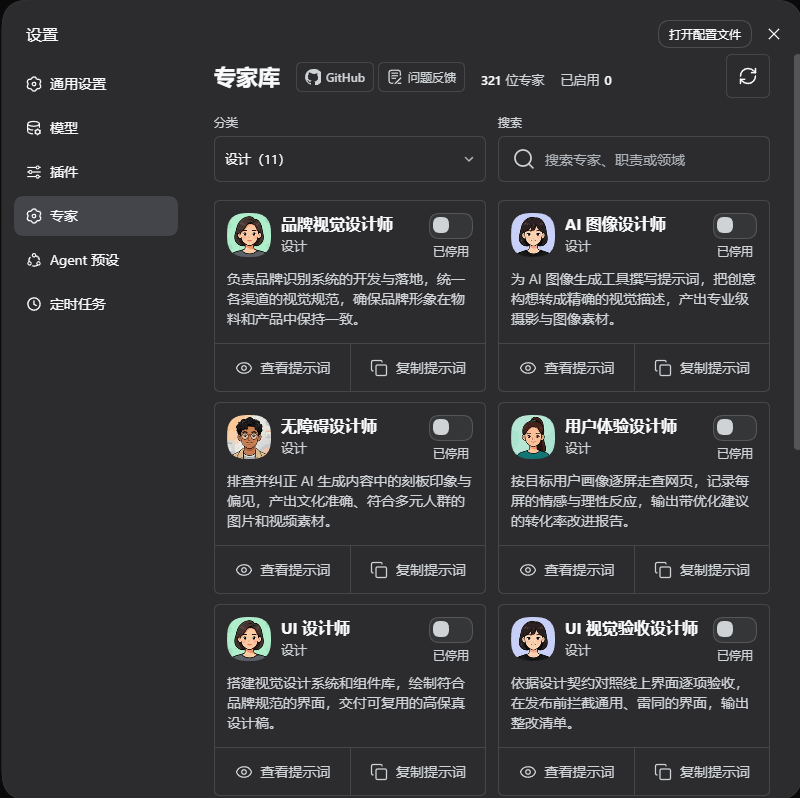Click the 问题反馈 note icon
This screenshot has height=798, width=800.
pos(394,78)
